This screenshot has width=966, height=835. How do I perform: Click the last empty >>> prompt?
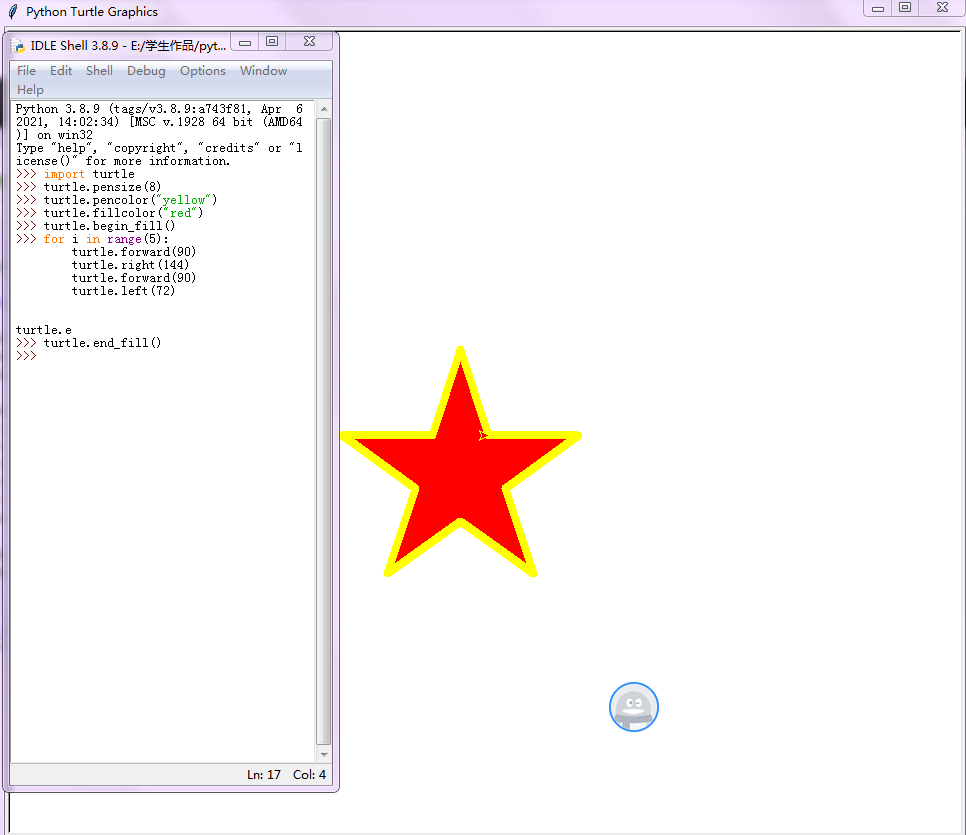[x=26, y=356]
